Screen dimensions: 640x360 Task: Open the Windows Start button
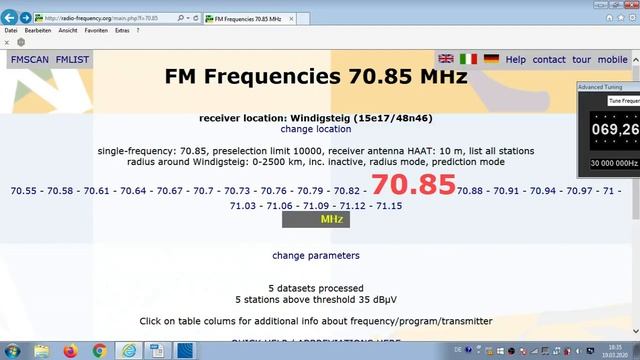pos(12,351)
